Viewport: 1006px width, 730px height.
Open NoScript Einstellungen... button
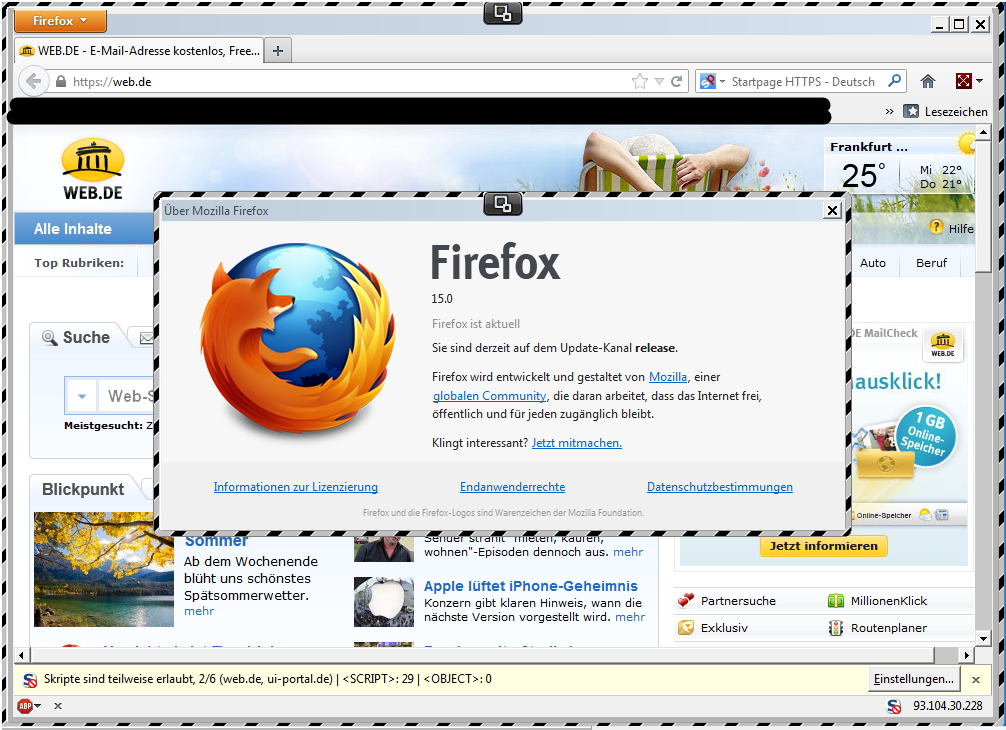(x=914, y=679)
